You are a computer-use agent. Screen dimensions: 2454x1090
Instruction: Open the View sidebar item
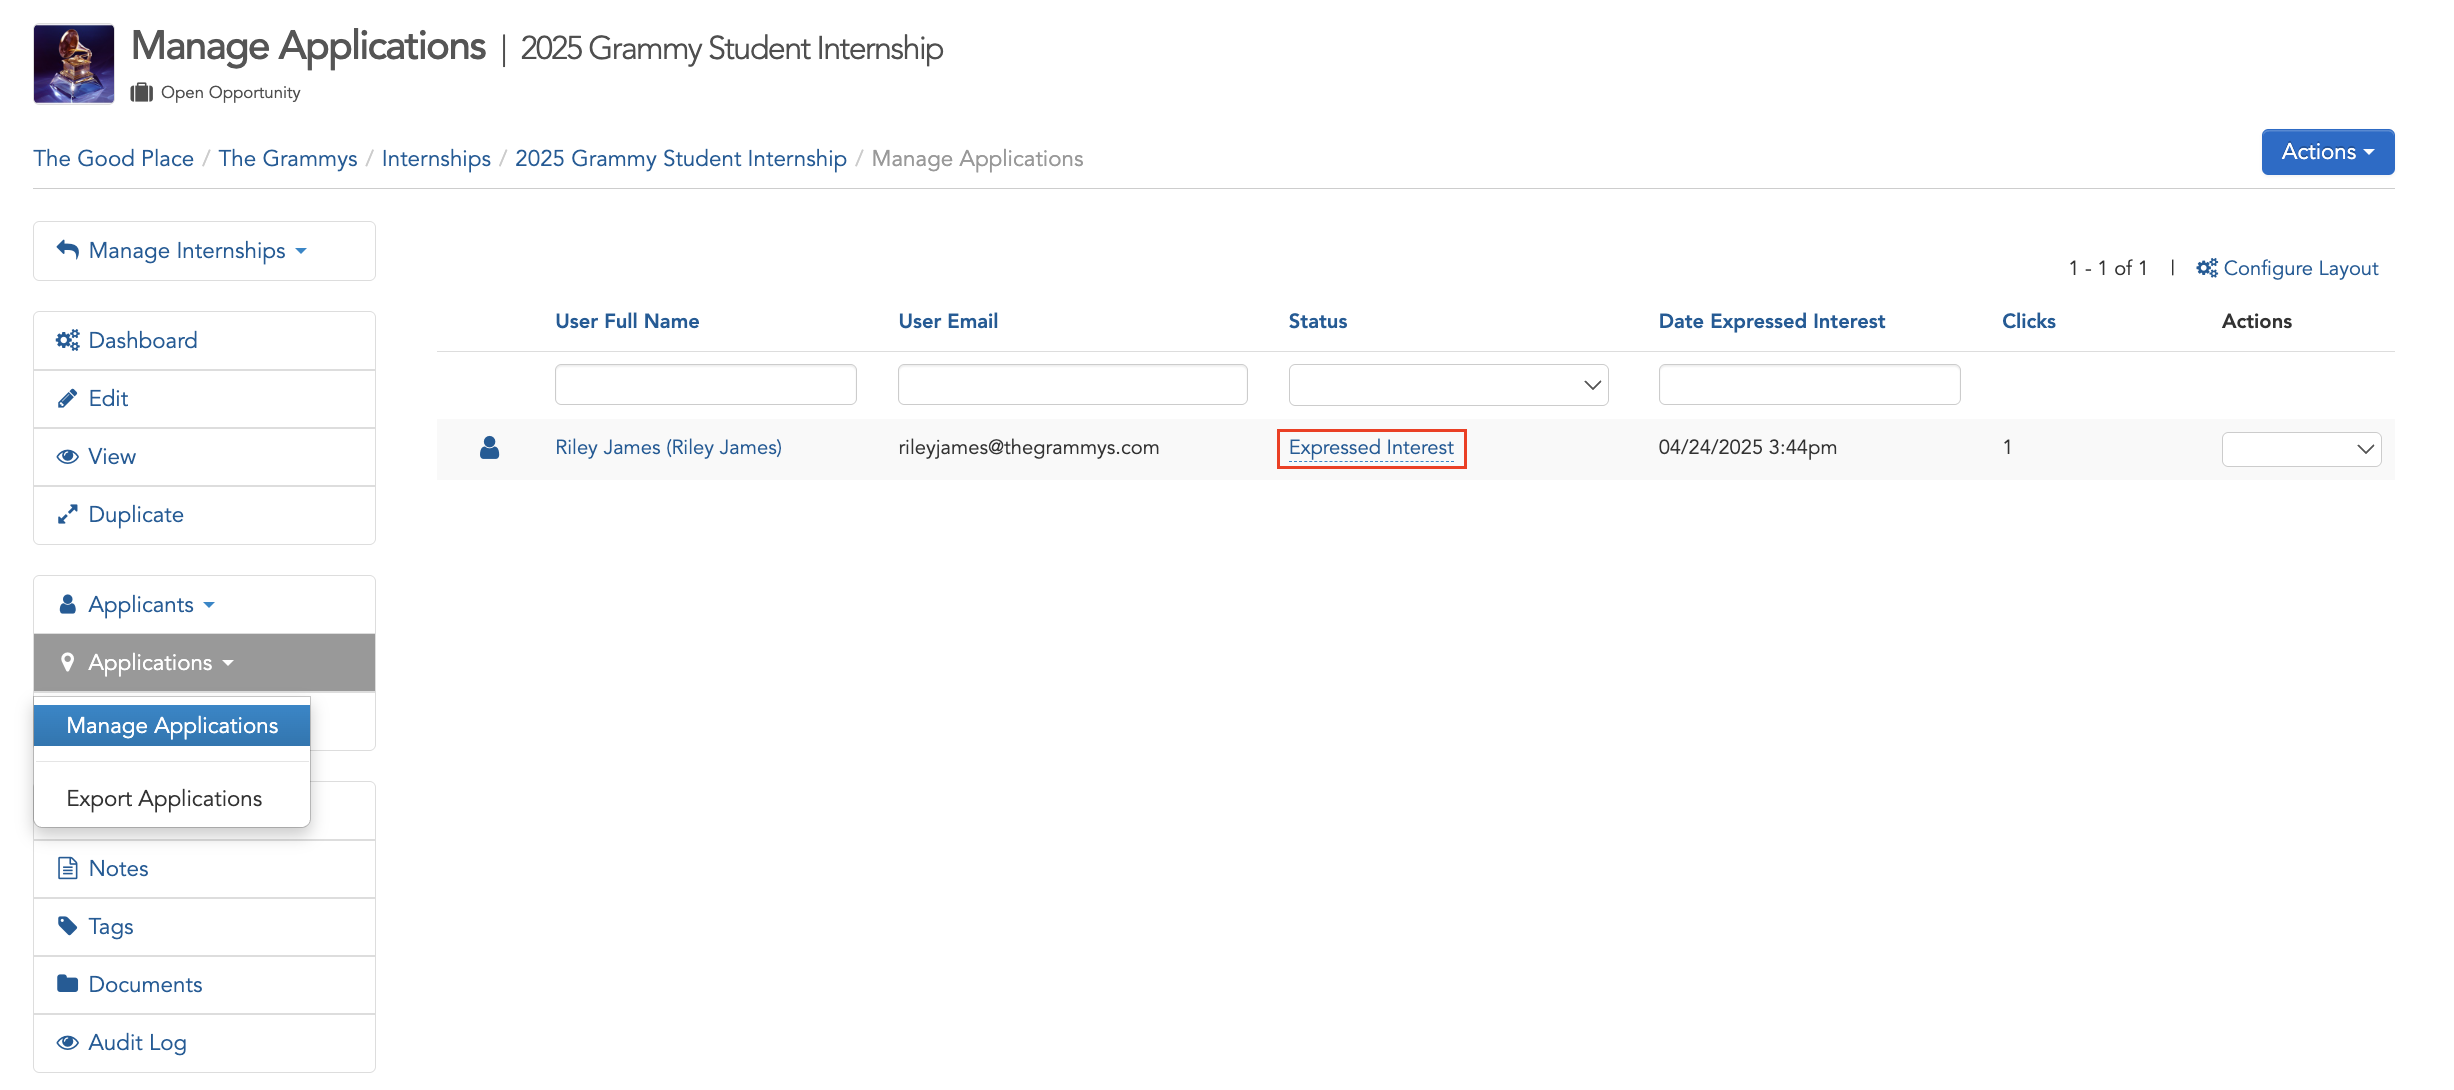204,456
